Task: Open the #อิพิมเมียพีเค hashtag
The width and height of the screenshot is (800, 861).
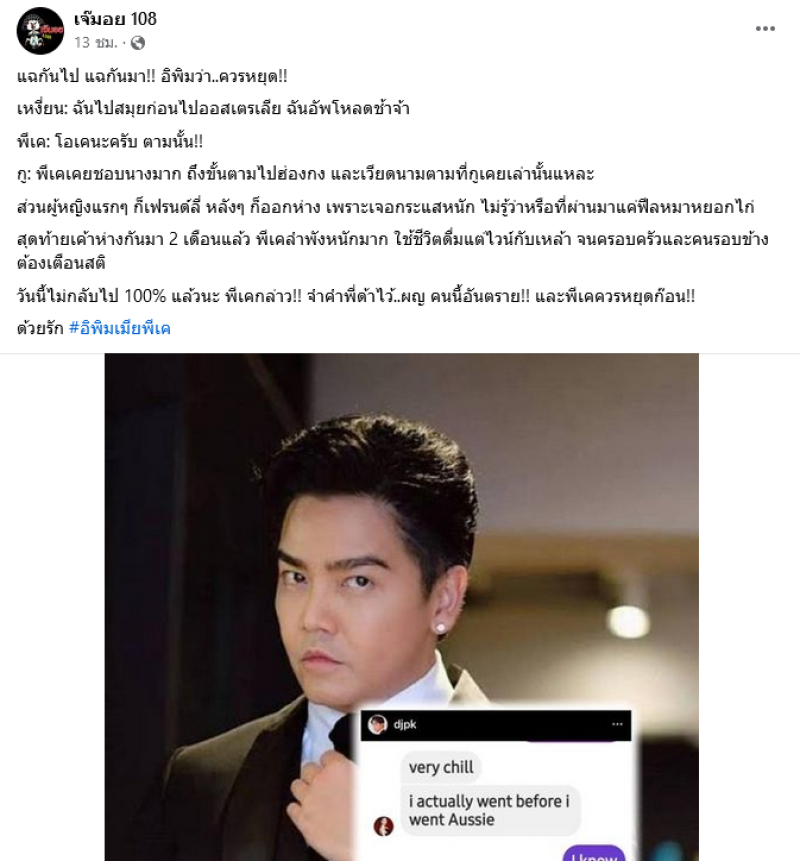Action: [x=120, y=328]
